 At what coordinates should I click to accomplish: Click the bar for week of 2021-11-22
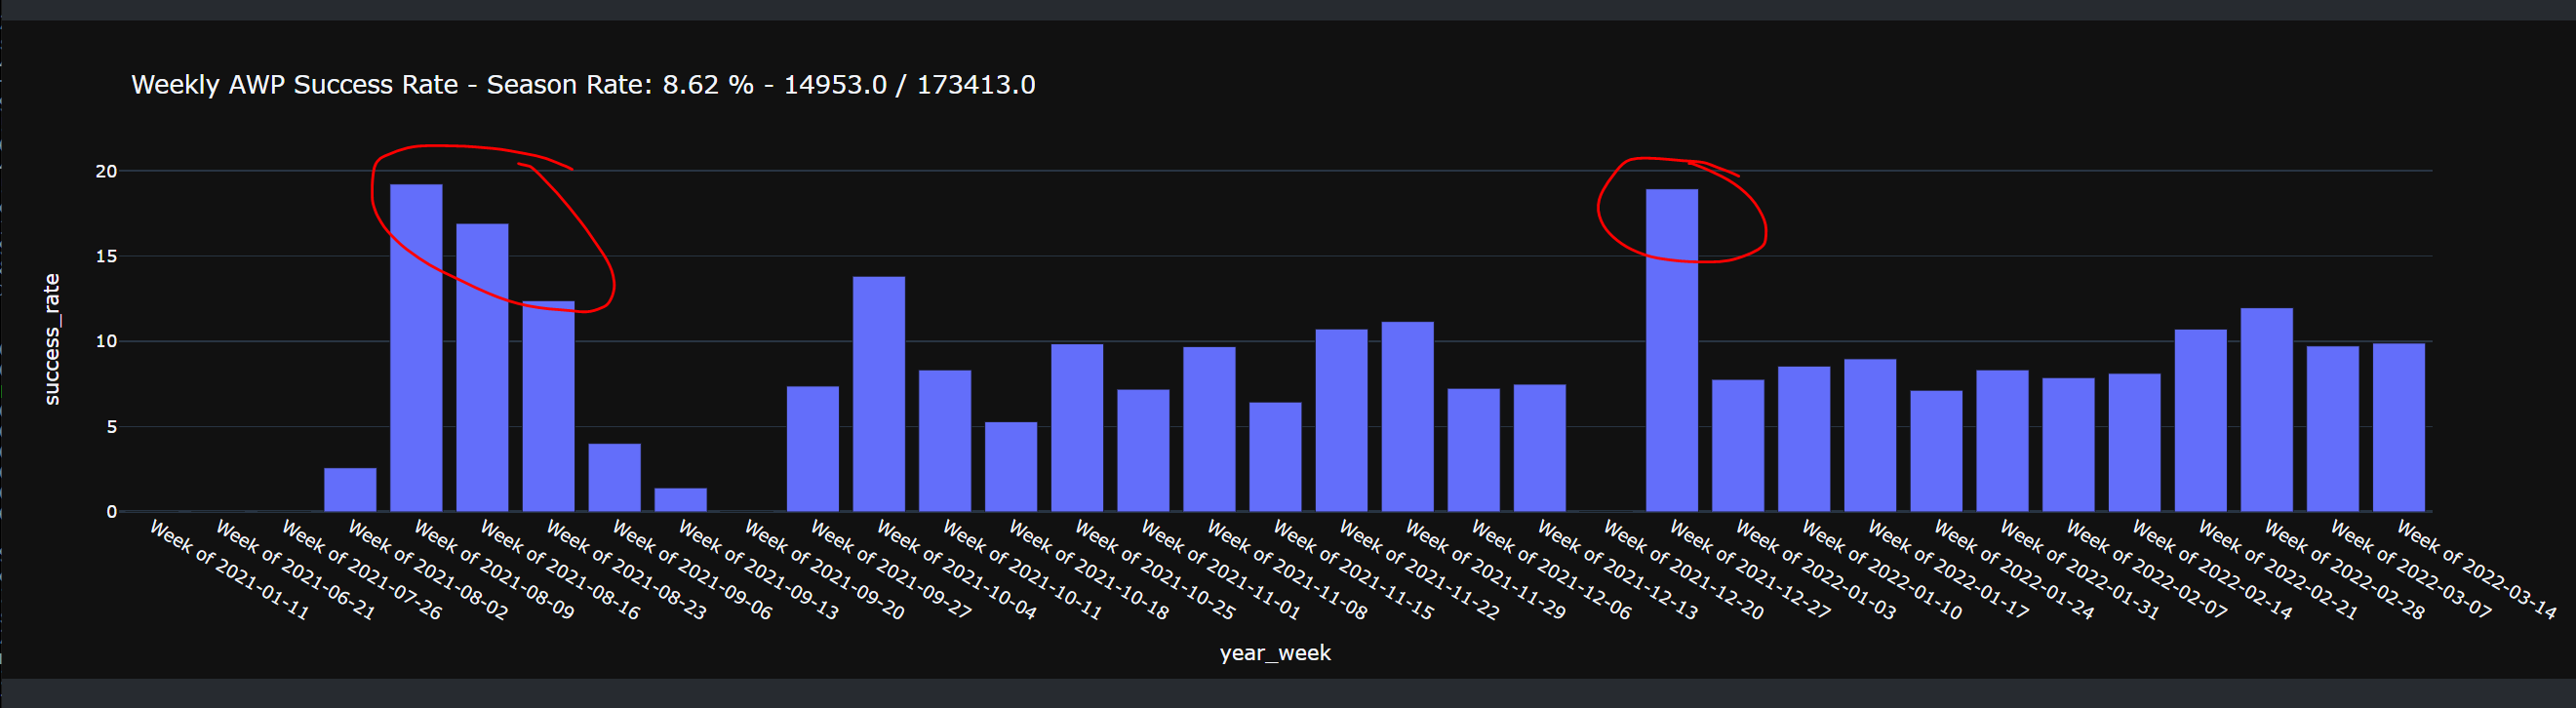pyautogui.click(x=1341, y=421)
